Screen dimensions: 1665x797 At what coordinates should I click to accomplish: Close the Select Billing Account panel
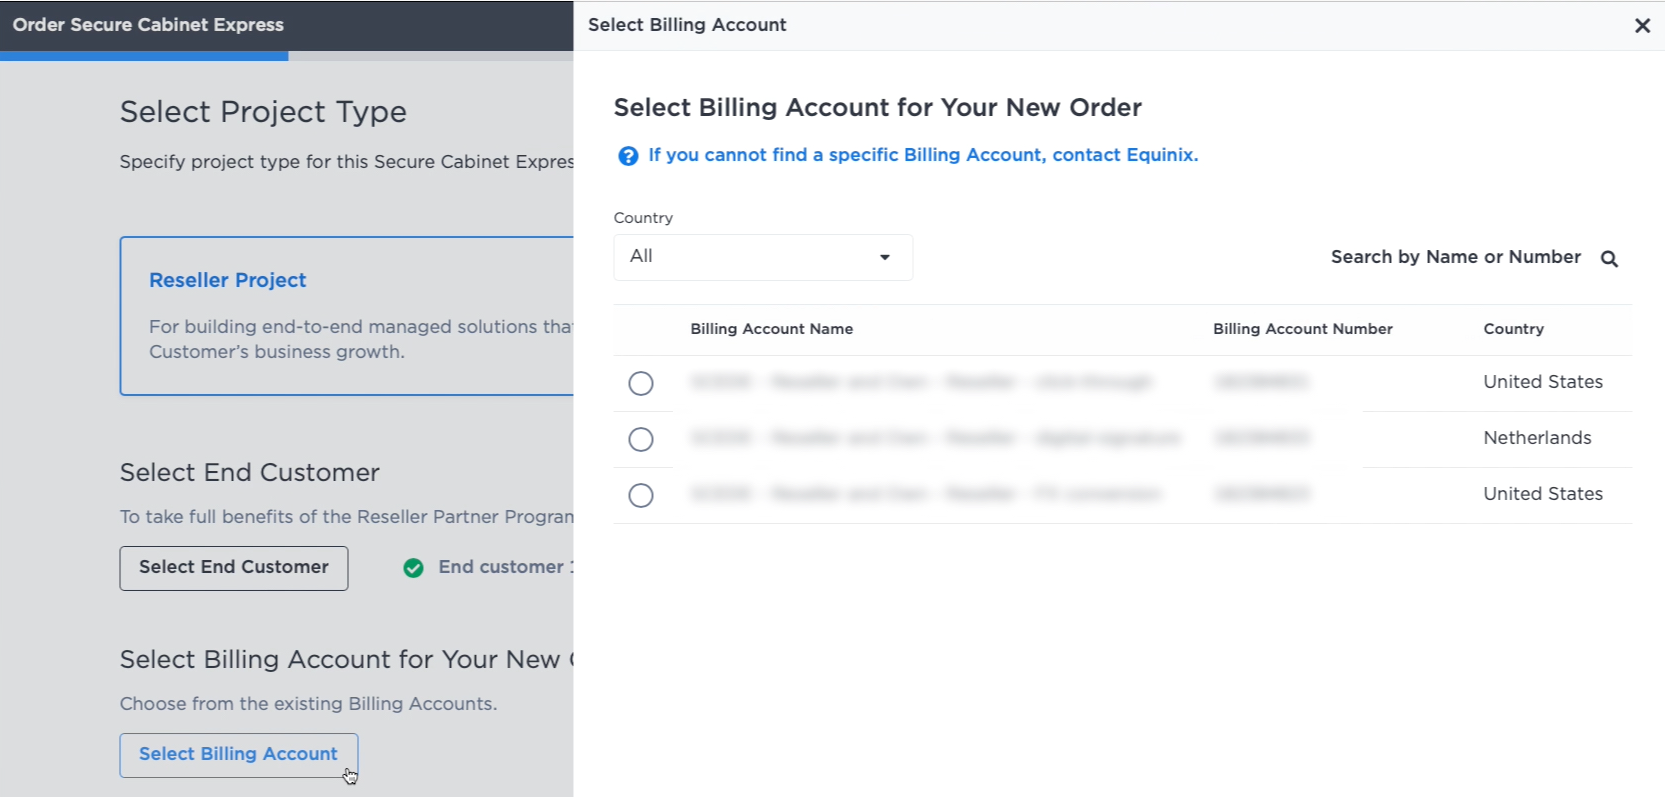(1642, 26)
